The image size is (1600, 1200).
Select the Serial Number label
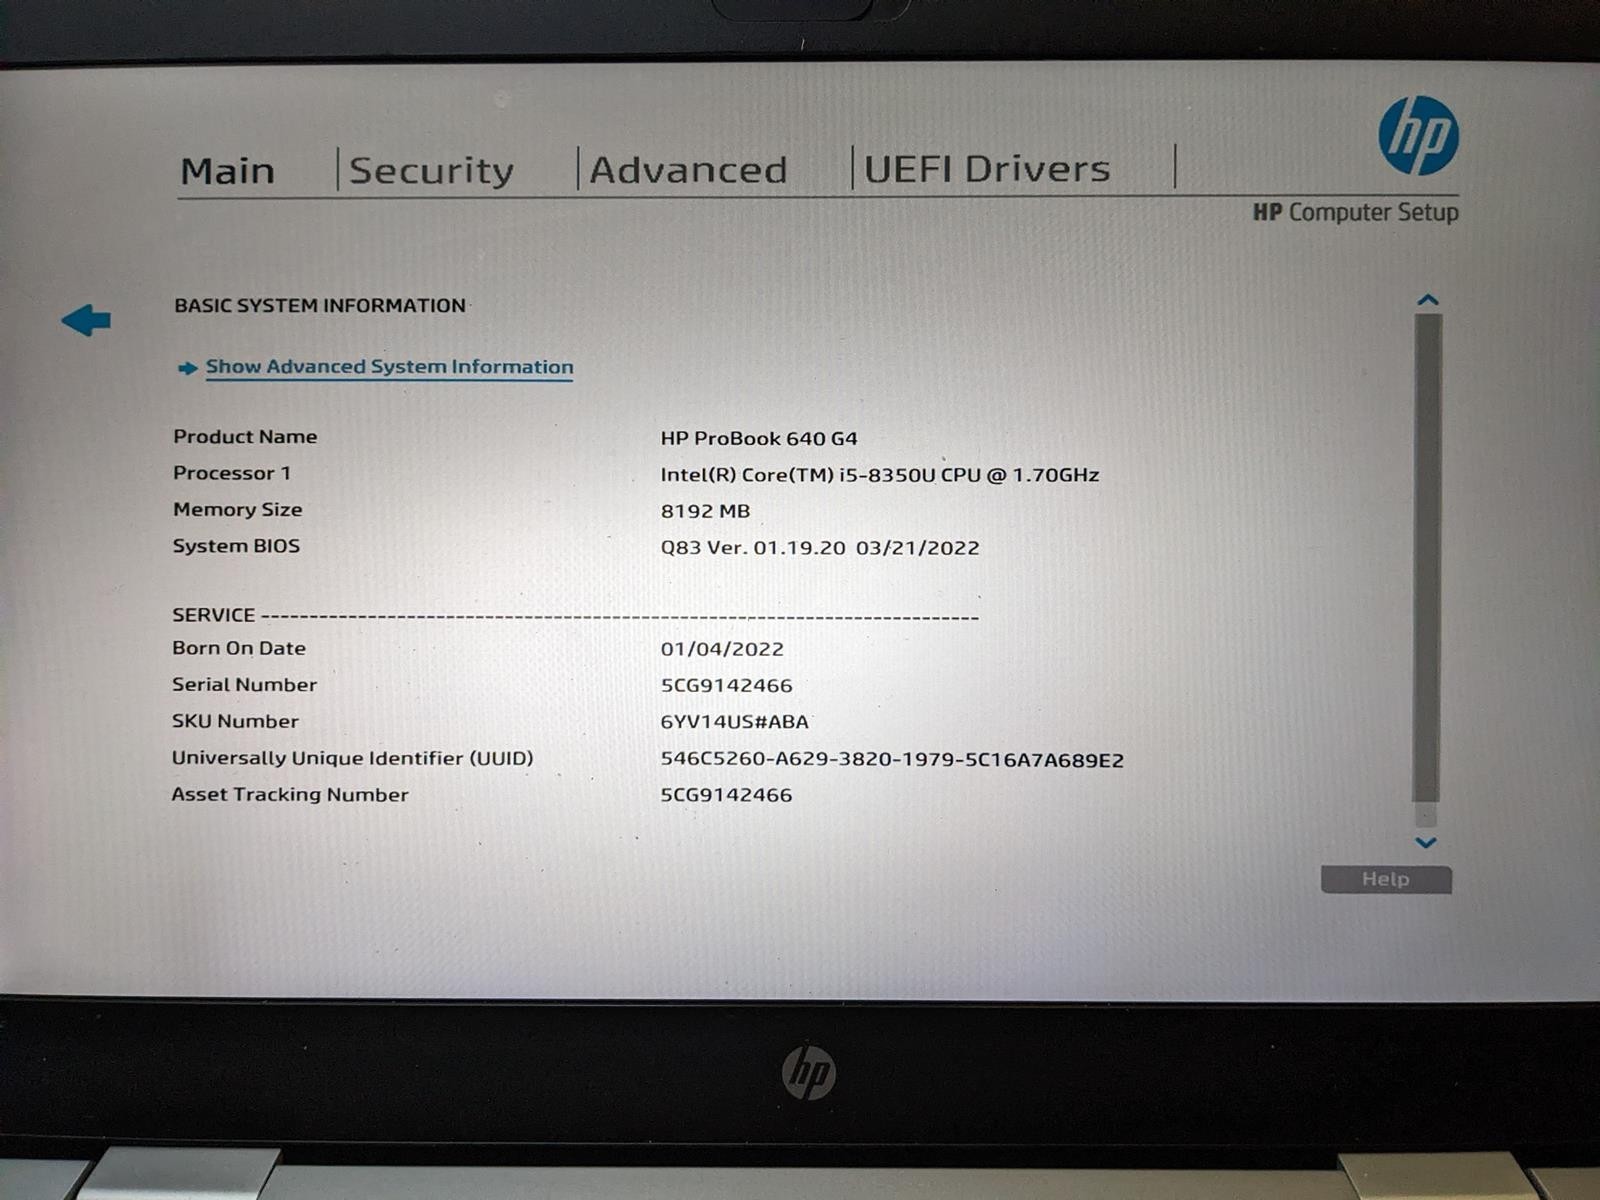(x=244, y=685)
